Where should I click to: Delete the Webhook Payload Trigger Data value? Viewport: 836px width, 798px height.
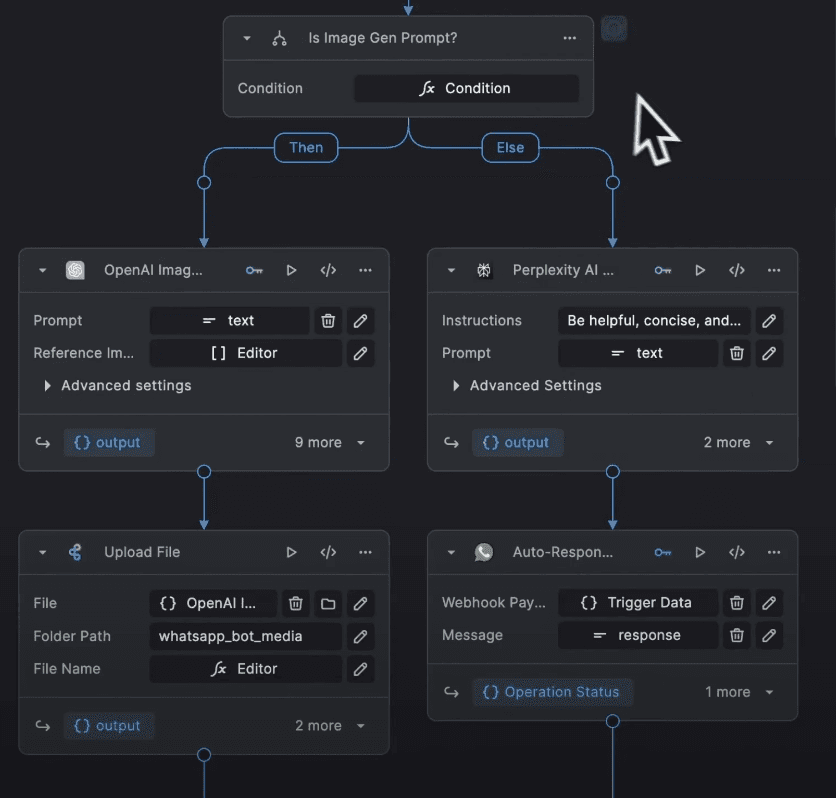tap(736, 603)
